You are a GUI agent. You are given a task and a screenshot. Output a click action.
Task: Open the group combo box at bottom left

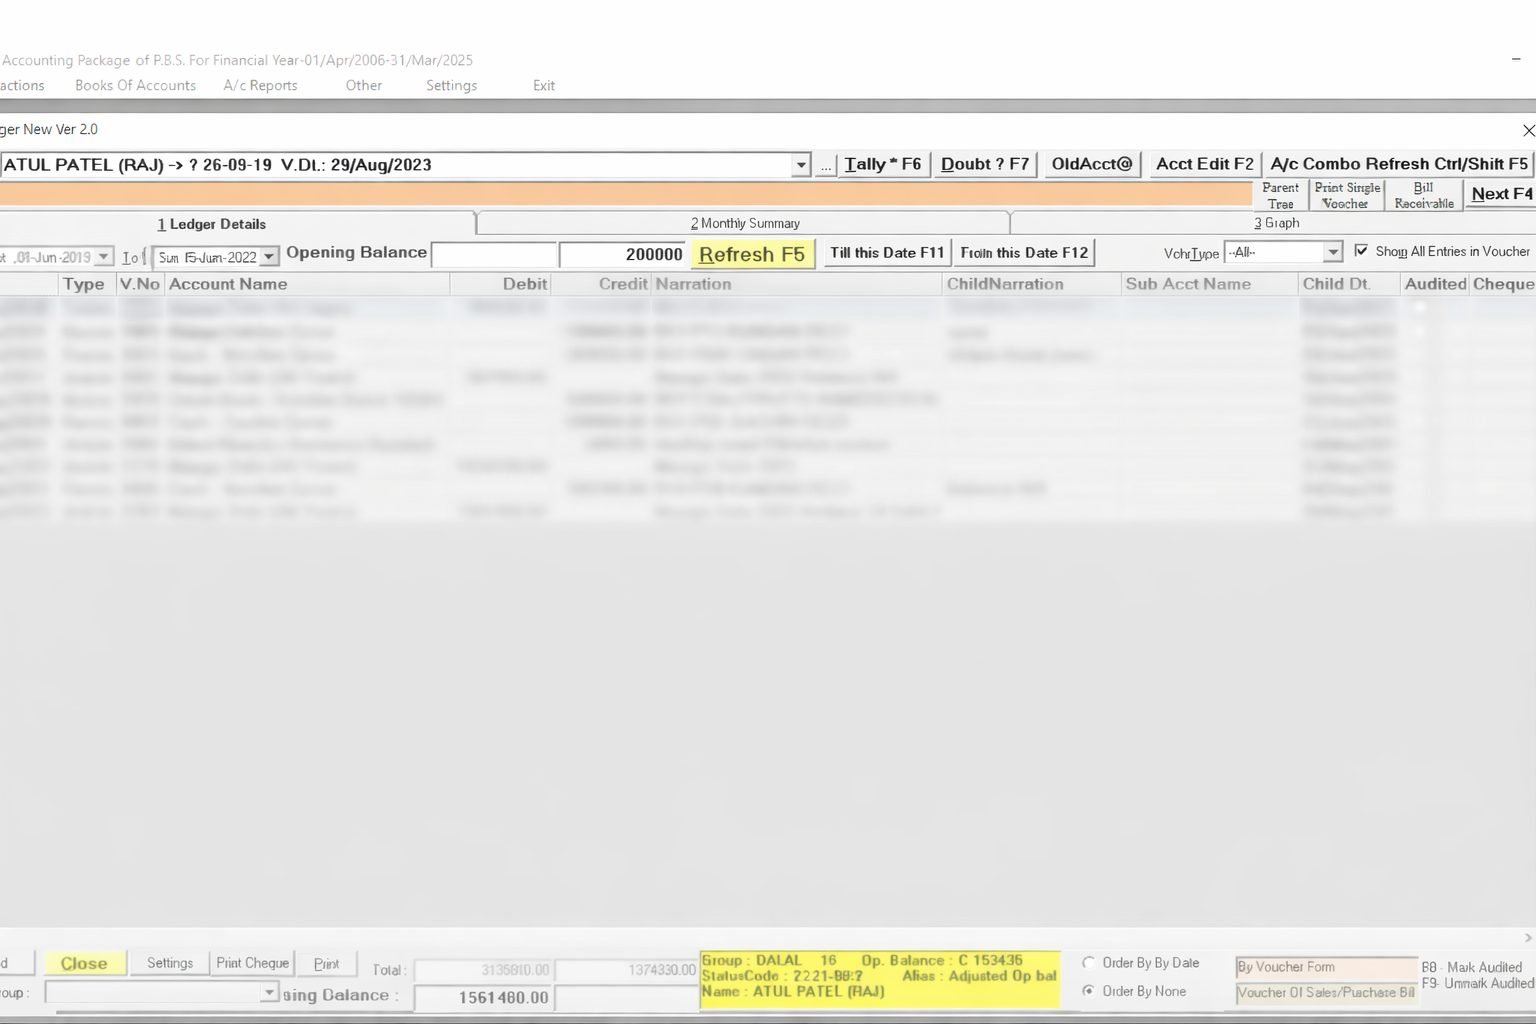[x=269, y=992]
